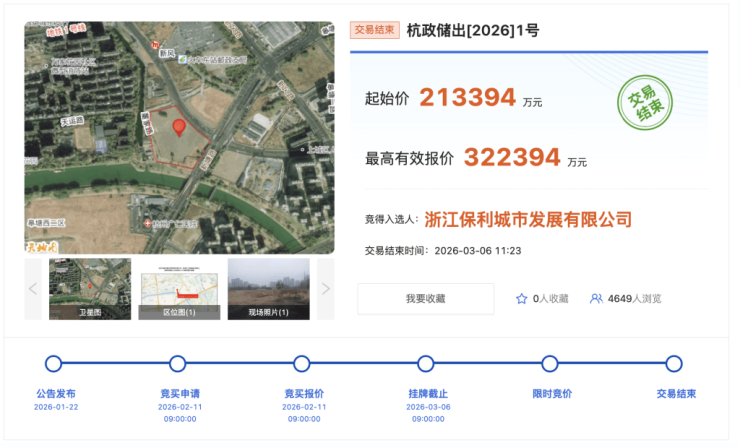Show previous thumbnails with left arrow

click(33, 289)
